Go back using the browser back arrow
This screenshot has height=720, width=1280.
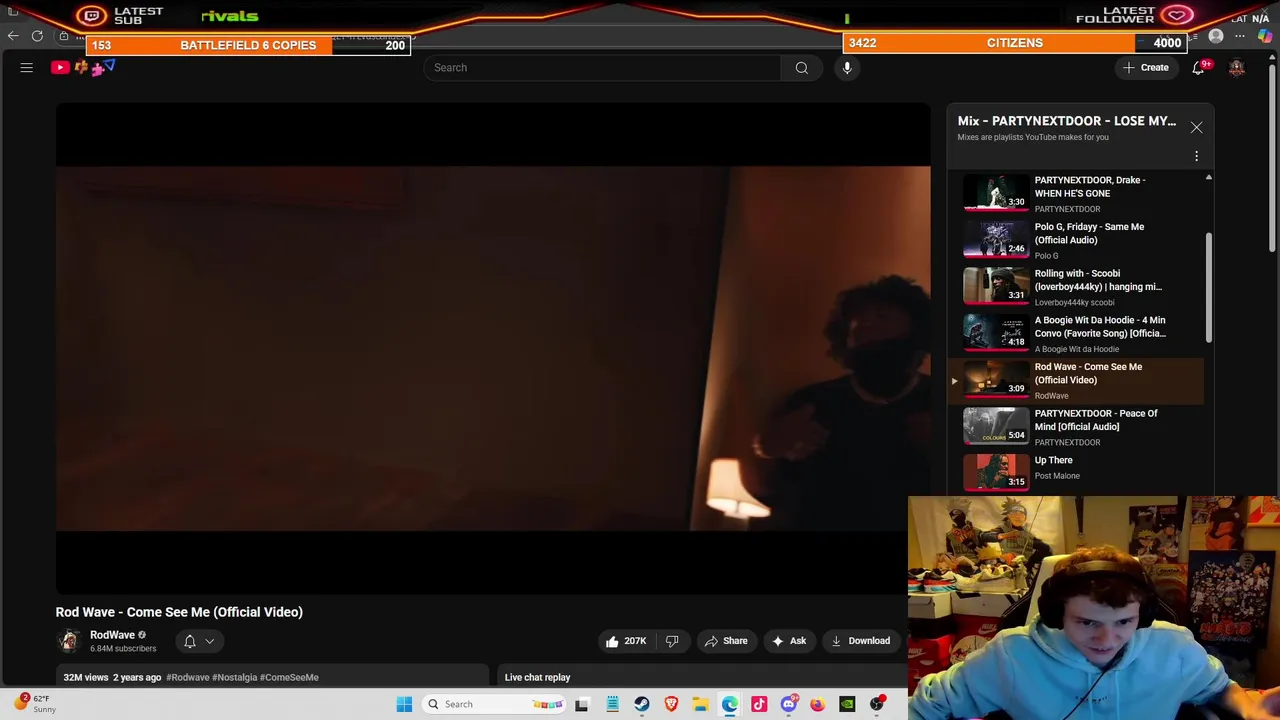13,36
